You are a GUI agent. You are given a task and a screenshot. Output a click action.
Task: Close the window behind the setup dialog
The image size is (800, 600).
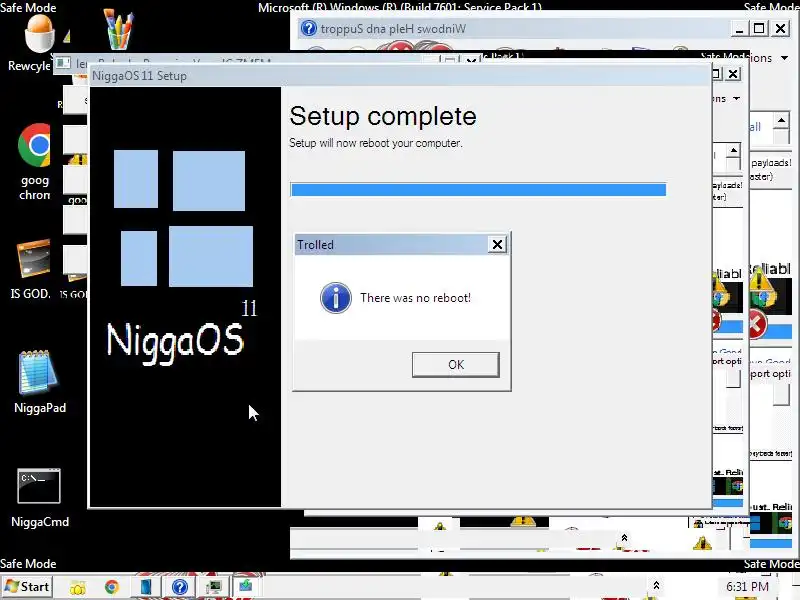click(x=733, y=74)
